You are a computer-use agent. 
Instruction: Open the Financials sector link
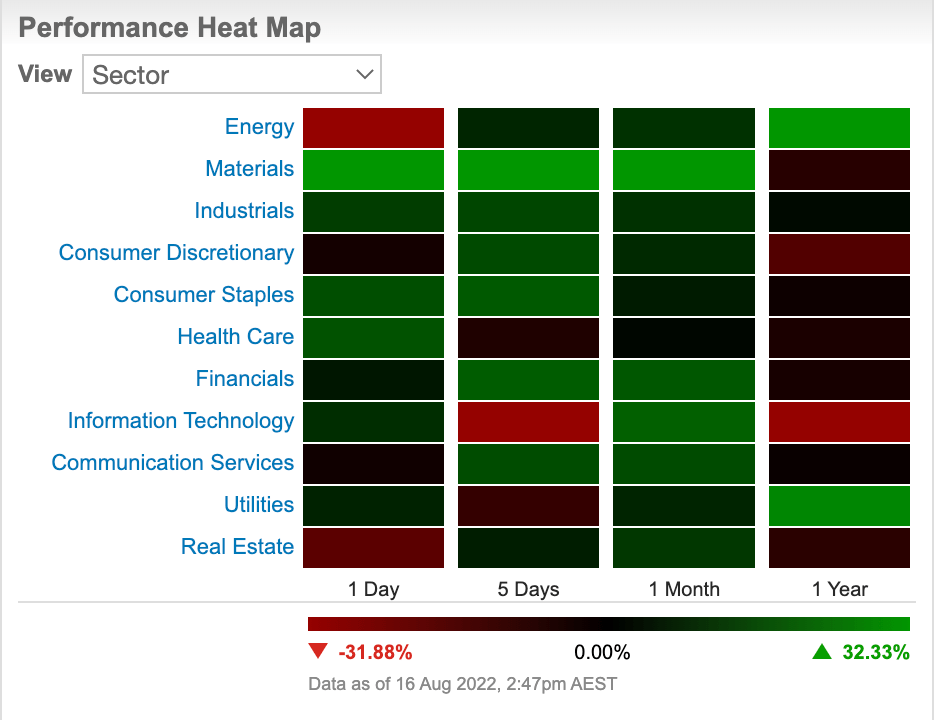[x=245, y=379]
